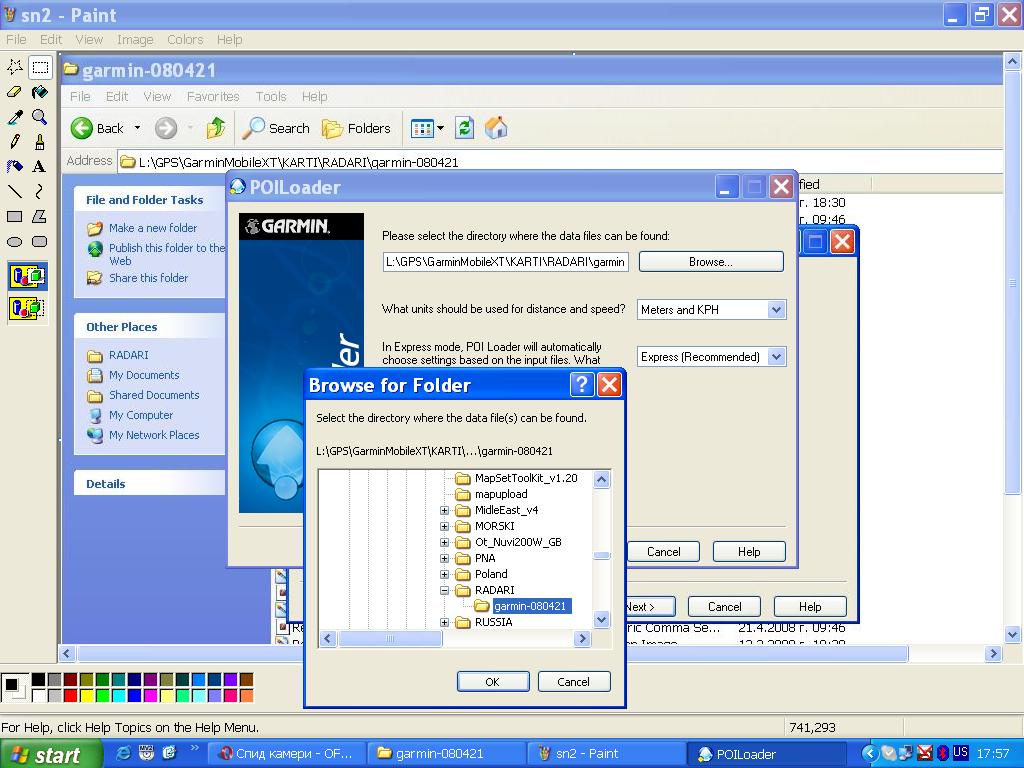Collapse the RADARI folder tree node
This screenshot has height=768, width=1024.
pos(445,590)
